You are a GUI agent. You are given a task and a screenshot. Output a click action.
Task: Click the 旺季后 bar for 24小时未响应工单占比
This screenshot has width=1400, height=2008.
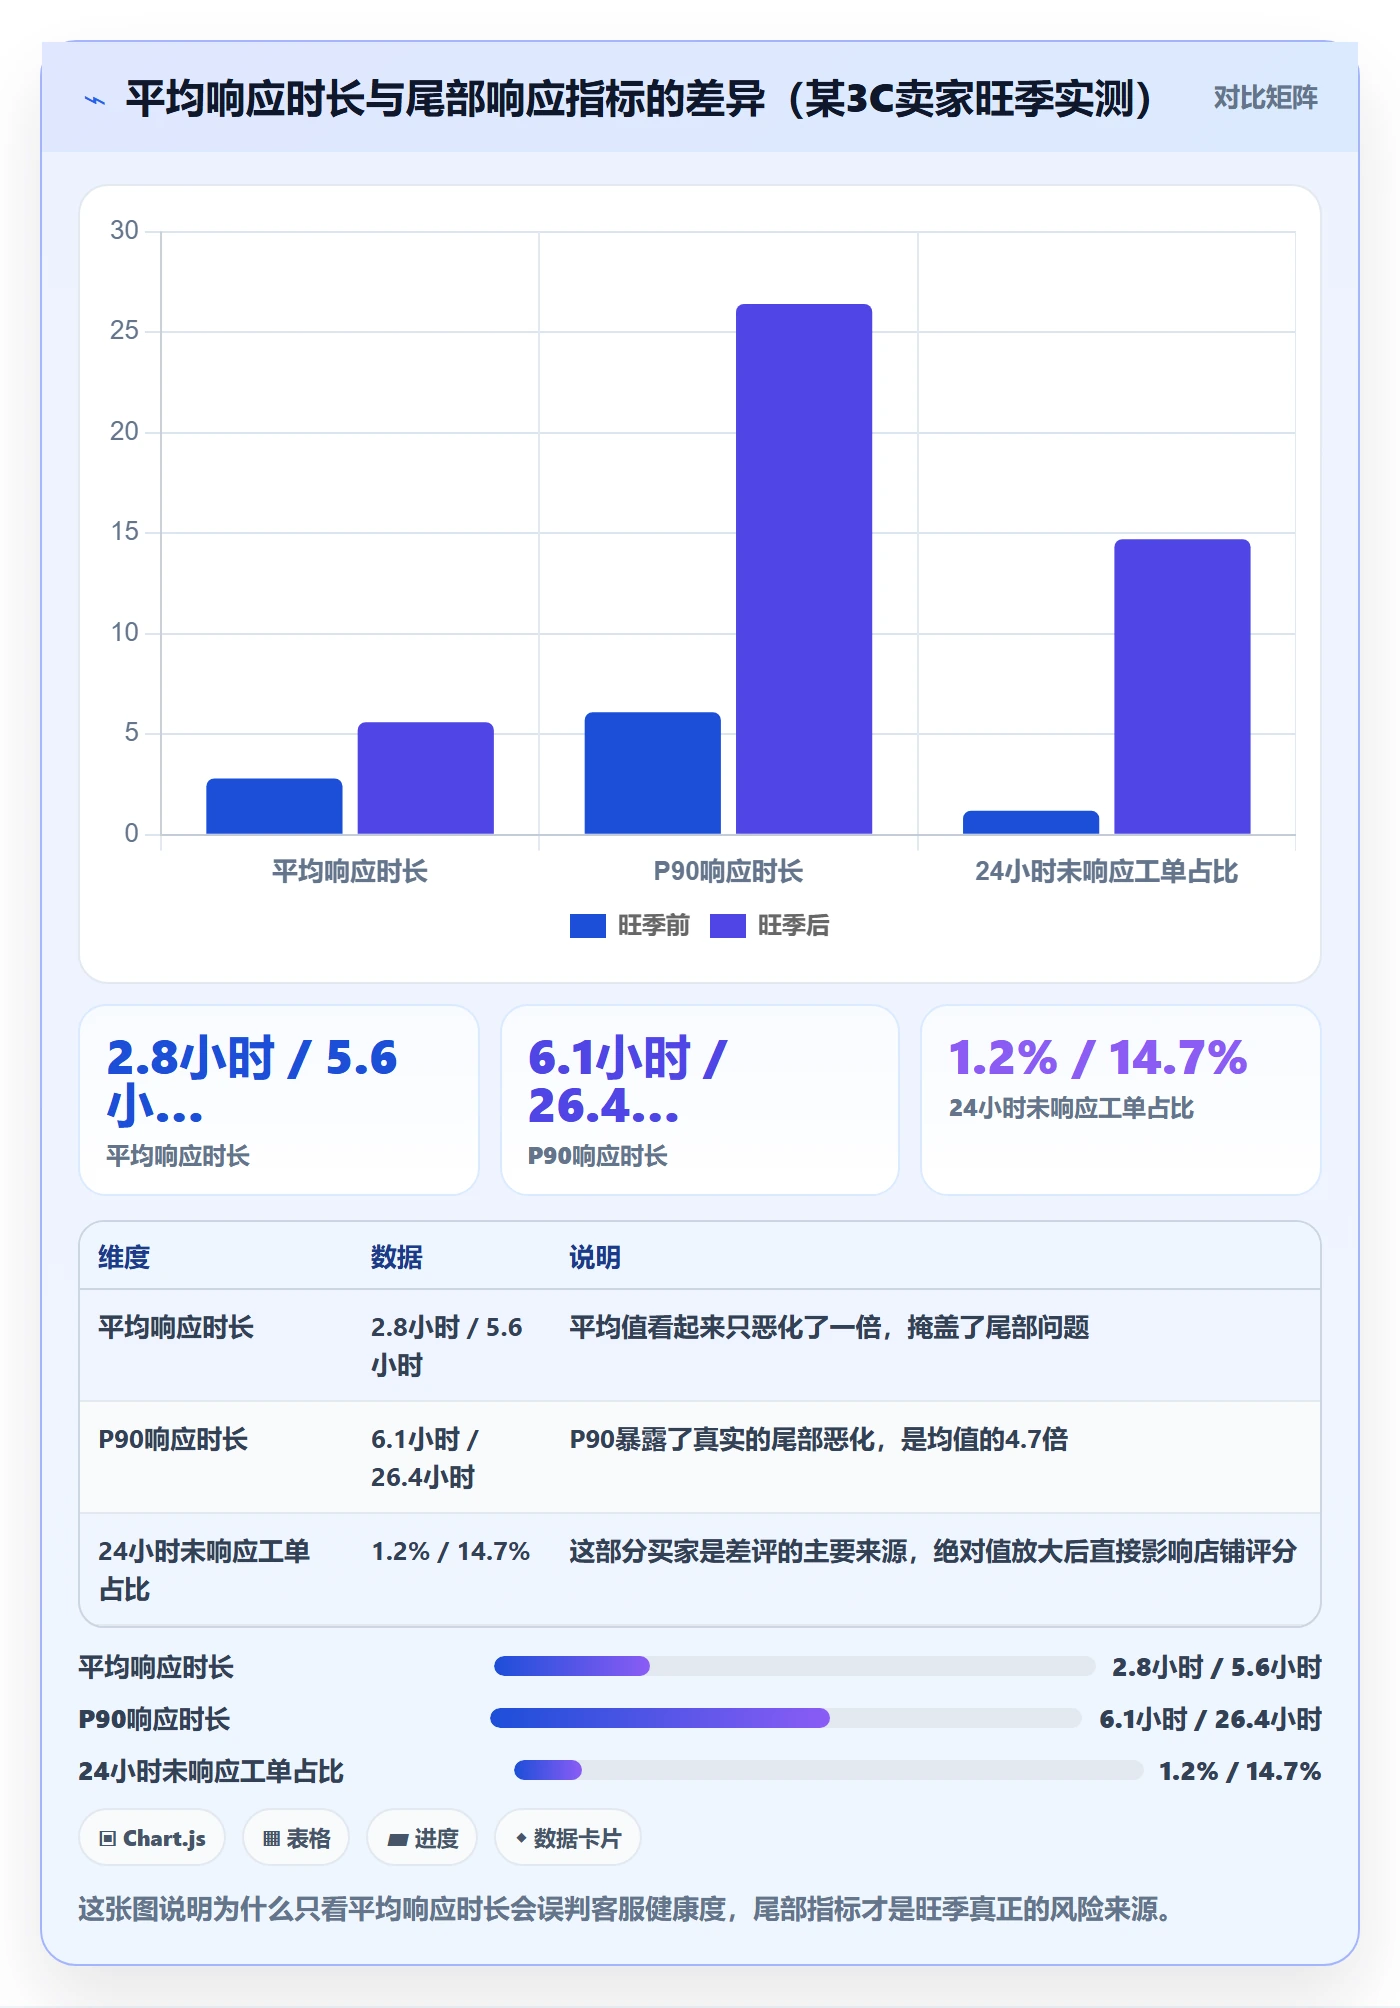click(1182, 687)
